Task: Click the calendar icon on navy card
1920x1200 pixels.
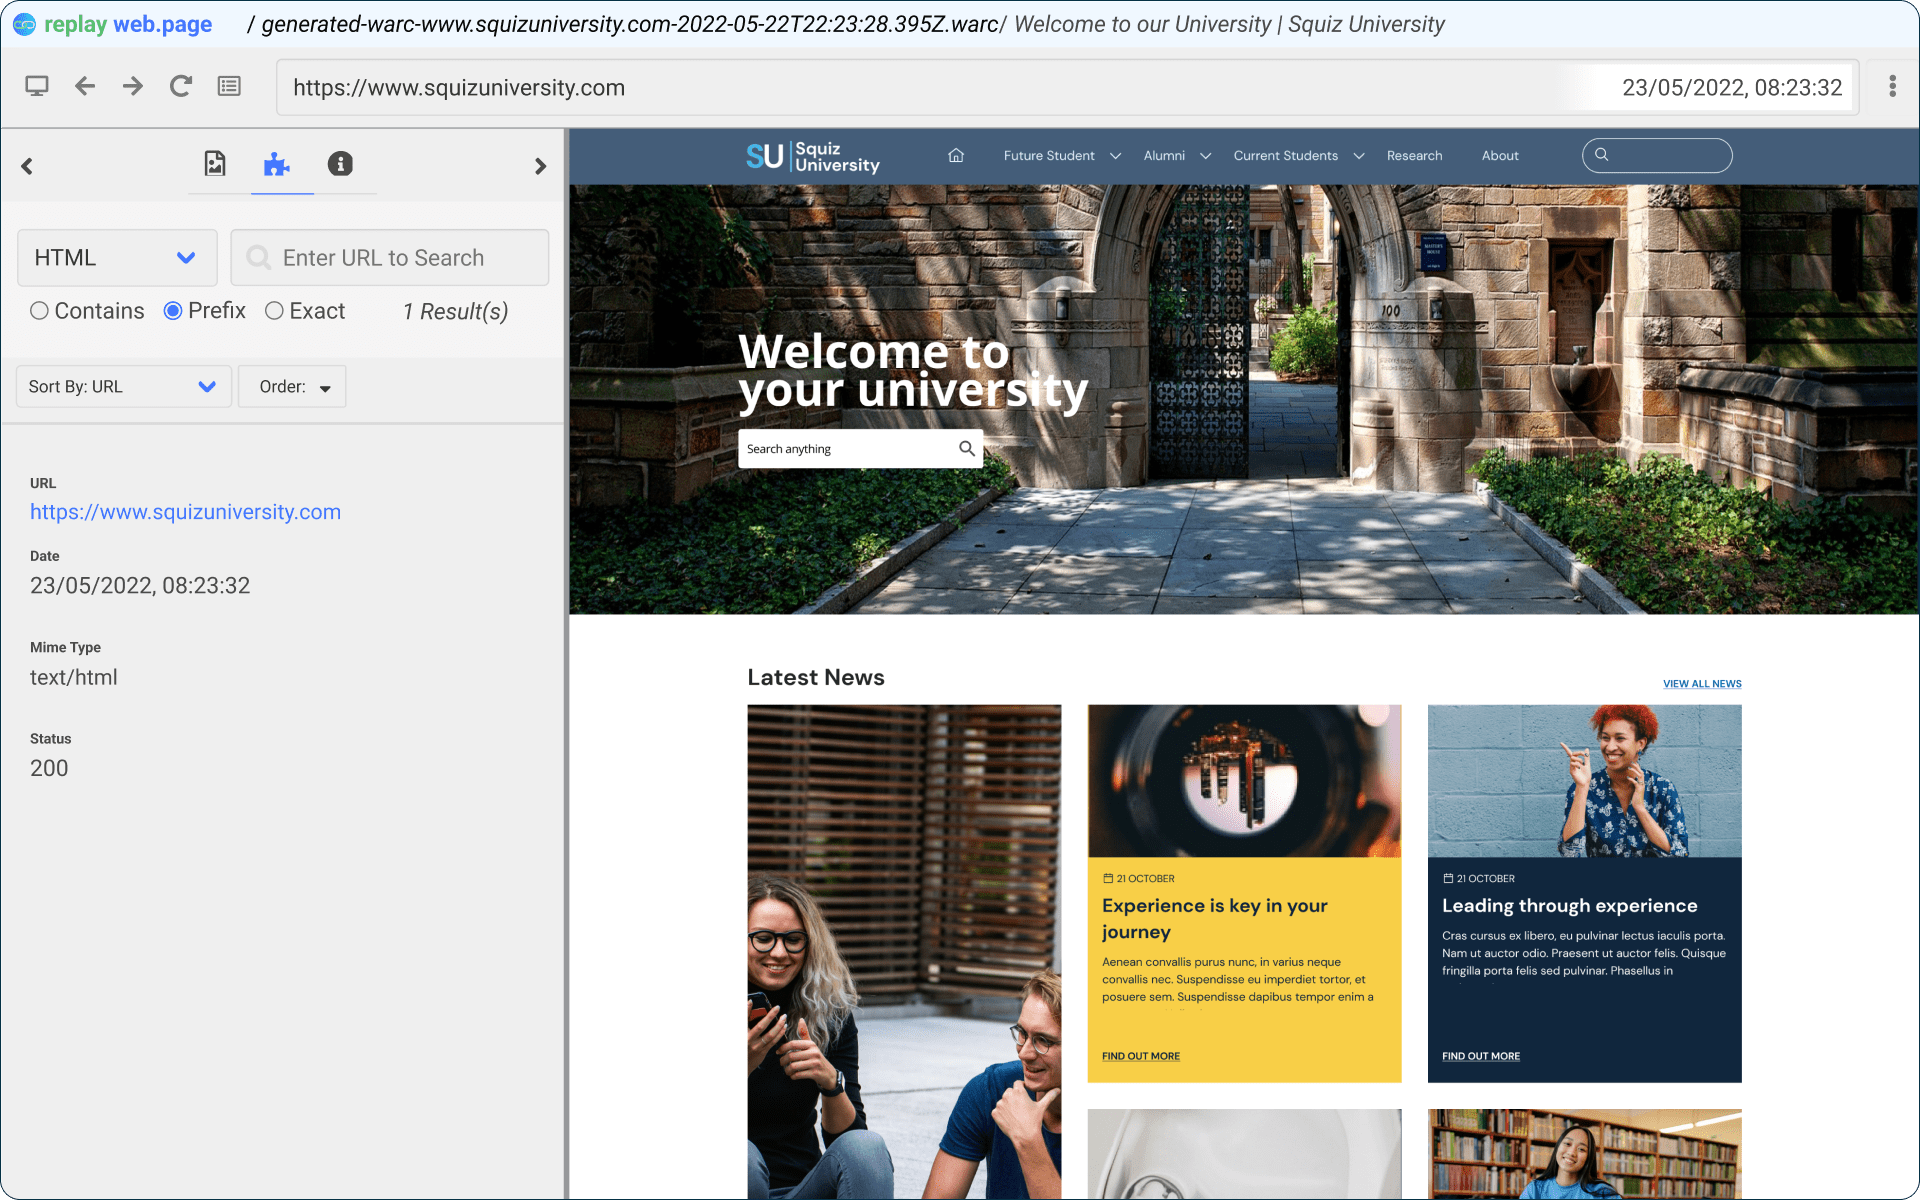Action: 1448,879
